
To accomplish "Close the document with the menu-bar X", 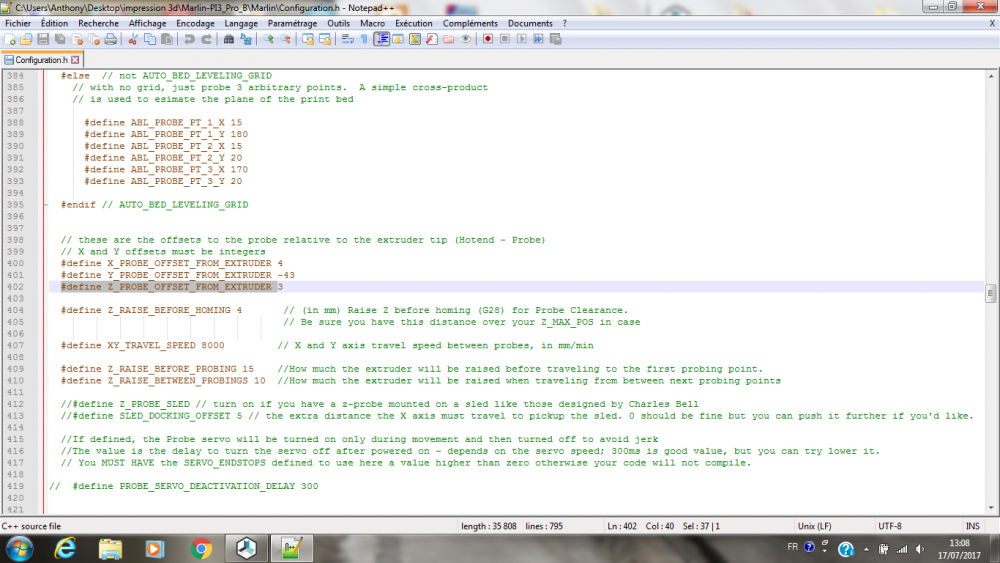I will [992, 23].
